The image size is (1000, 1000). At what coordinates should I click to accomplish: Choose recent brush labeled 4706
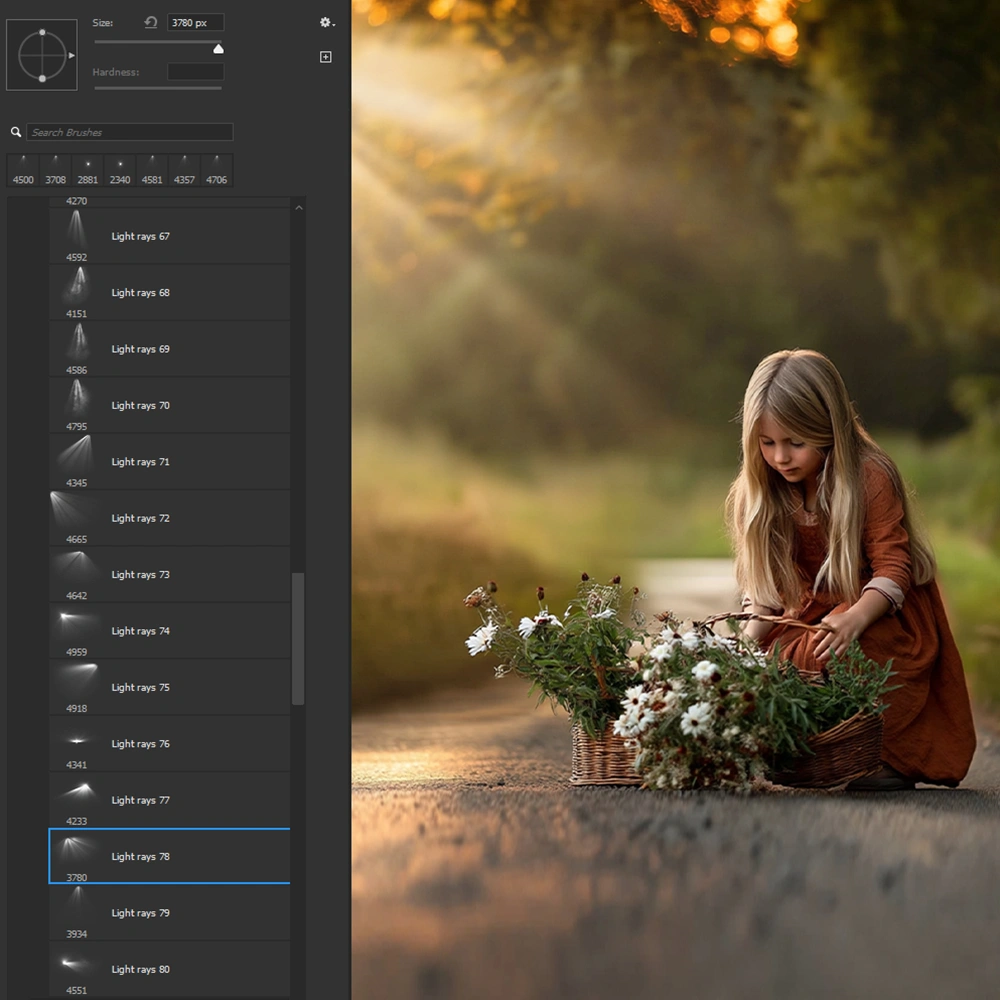216,170
